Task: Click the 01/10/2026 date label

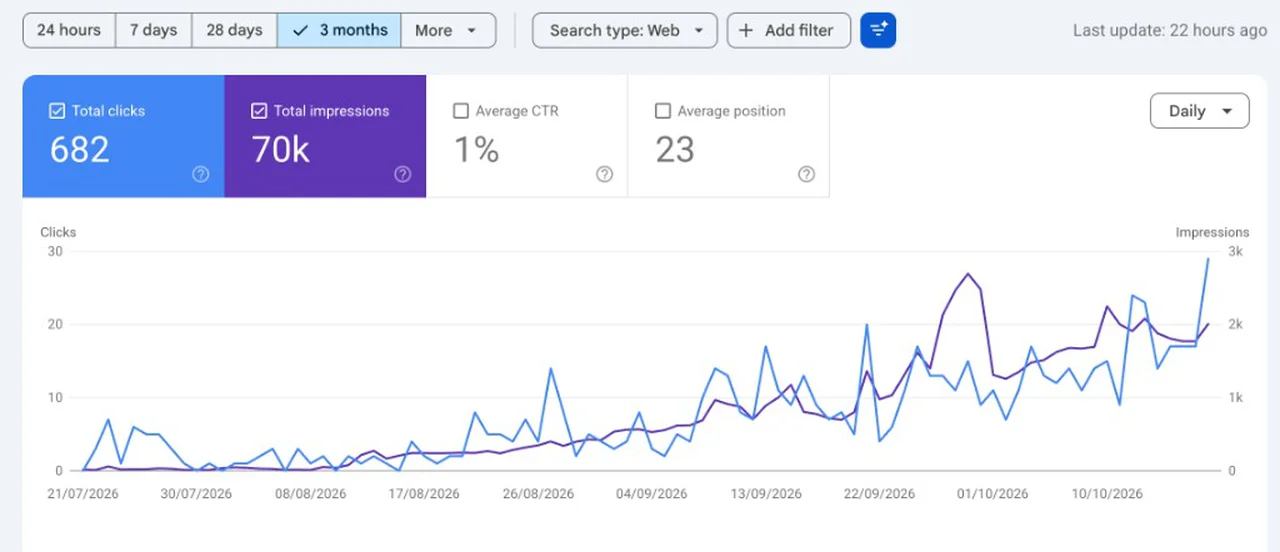Action: pyautogui.click(x=993, y=494)
